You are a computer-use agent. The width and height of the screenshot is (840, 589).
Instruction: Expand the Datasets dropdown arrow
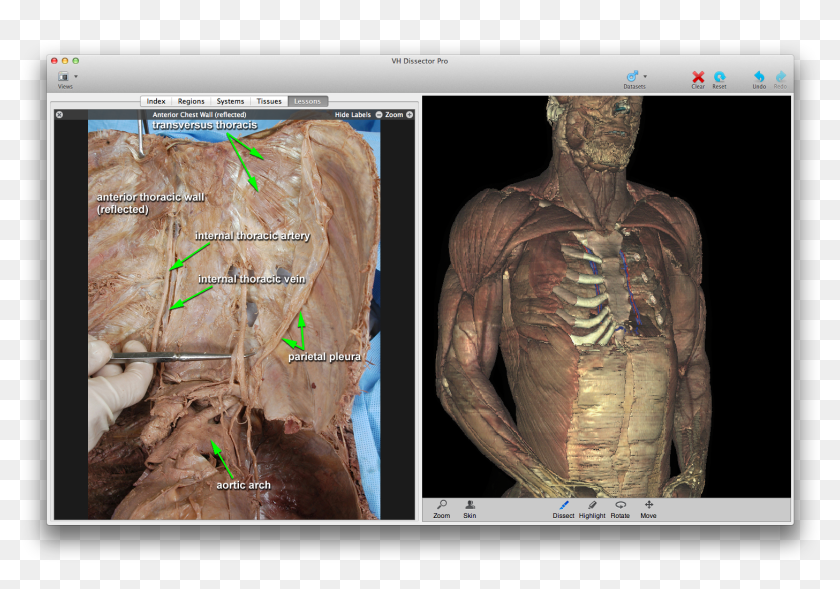pos(645,77)
